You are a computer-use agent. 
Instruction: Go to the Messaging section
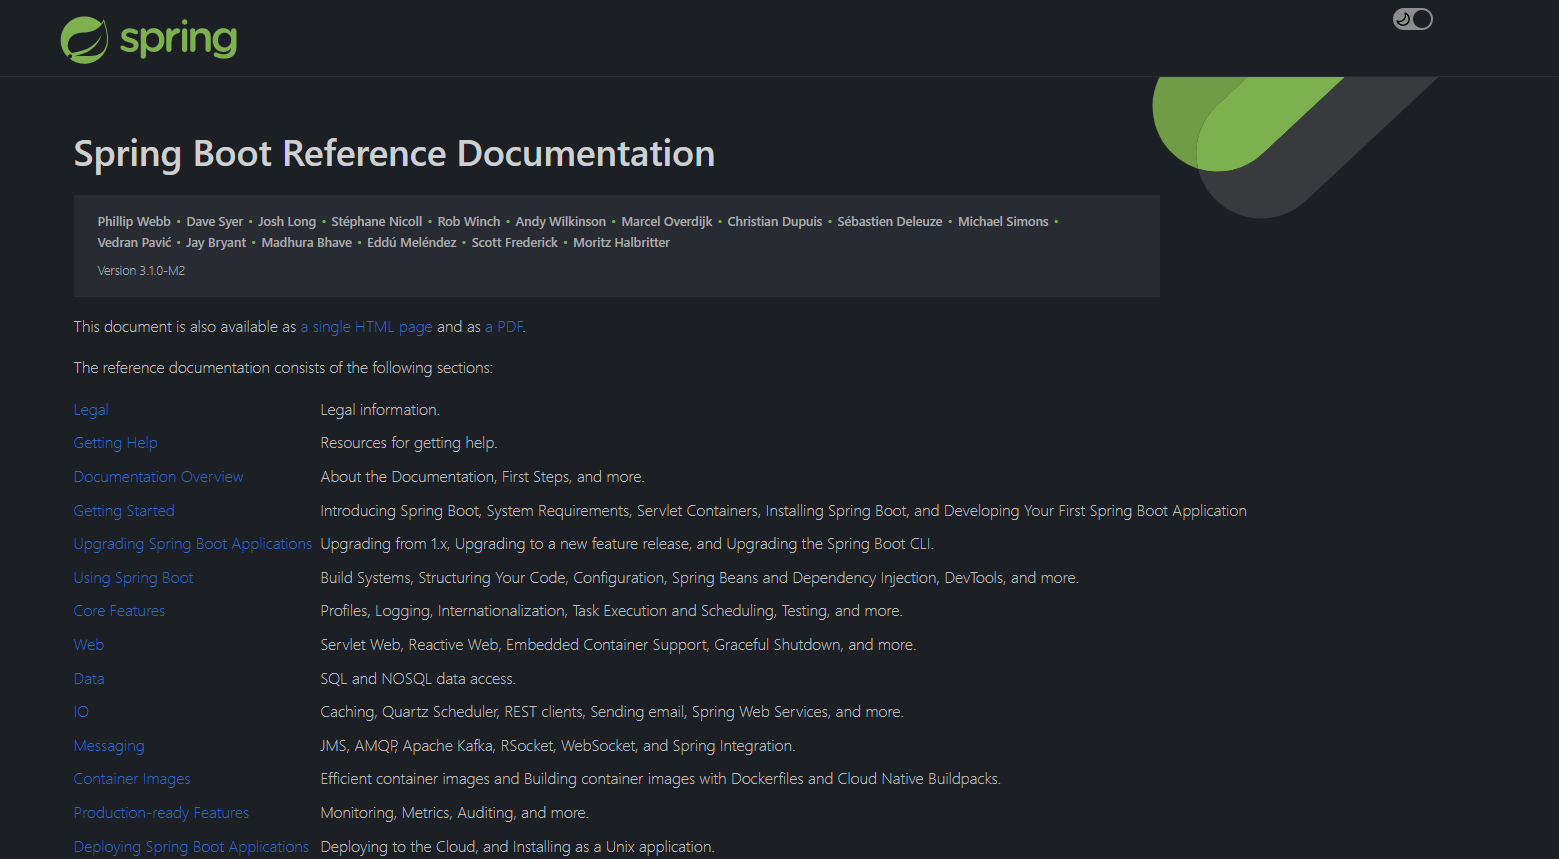[x=109, y=746]
